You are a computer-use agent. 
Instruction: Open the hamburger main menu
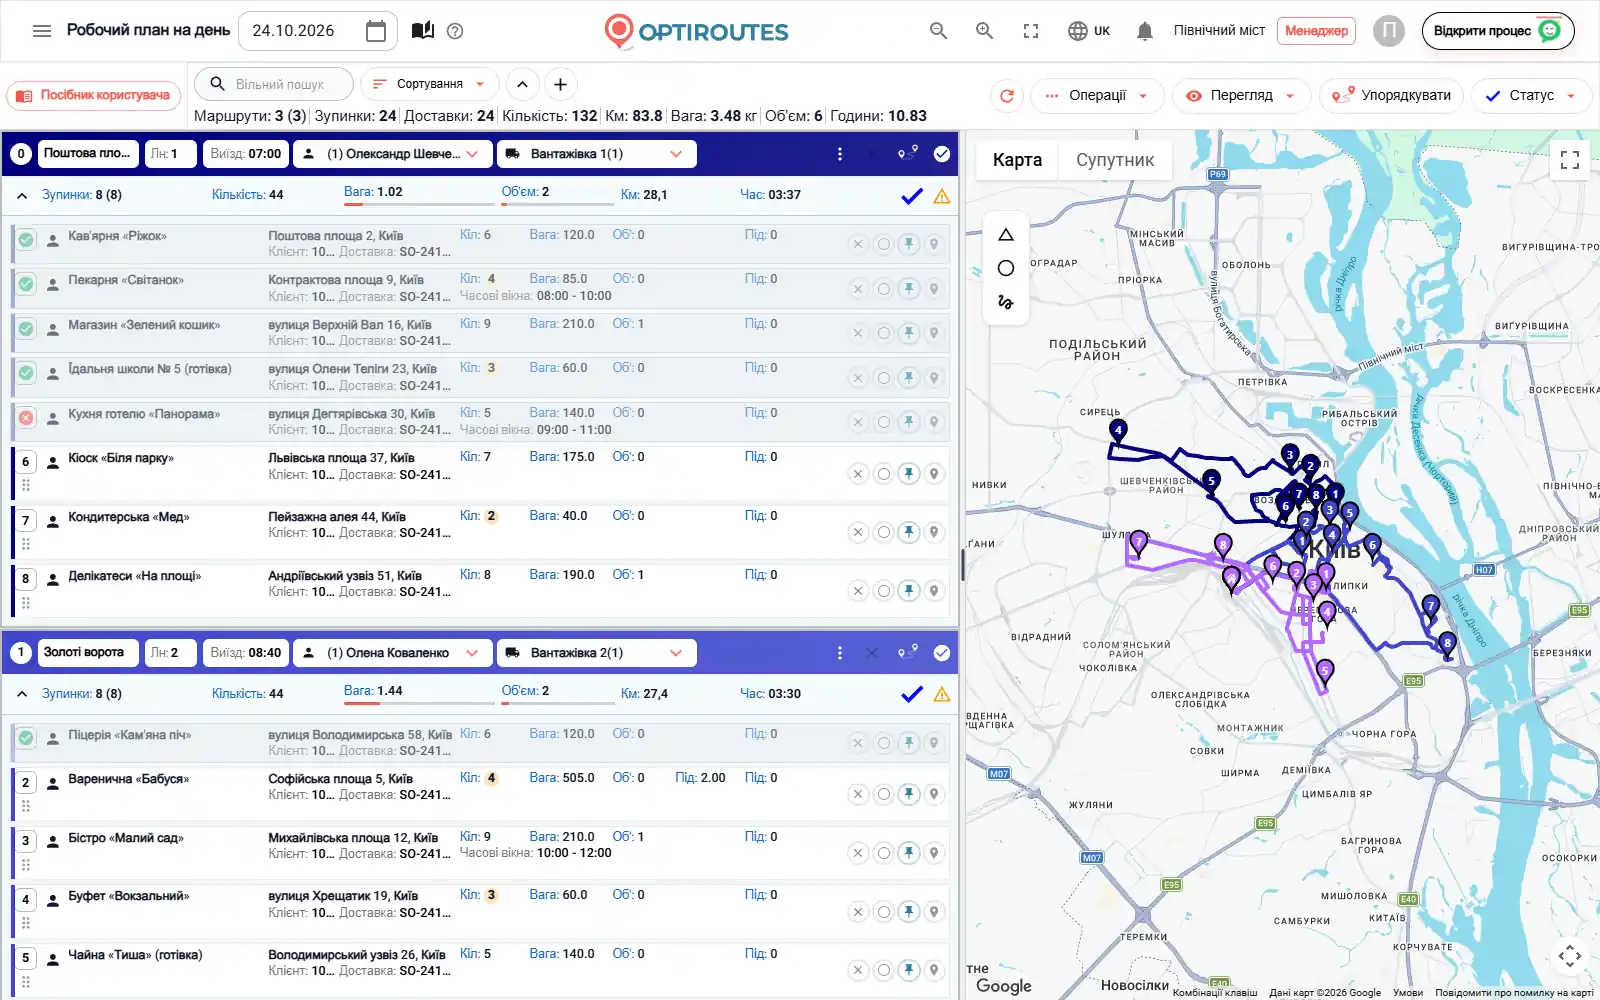coord(42,31)
